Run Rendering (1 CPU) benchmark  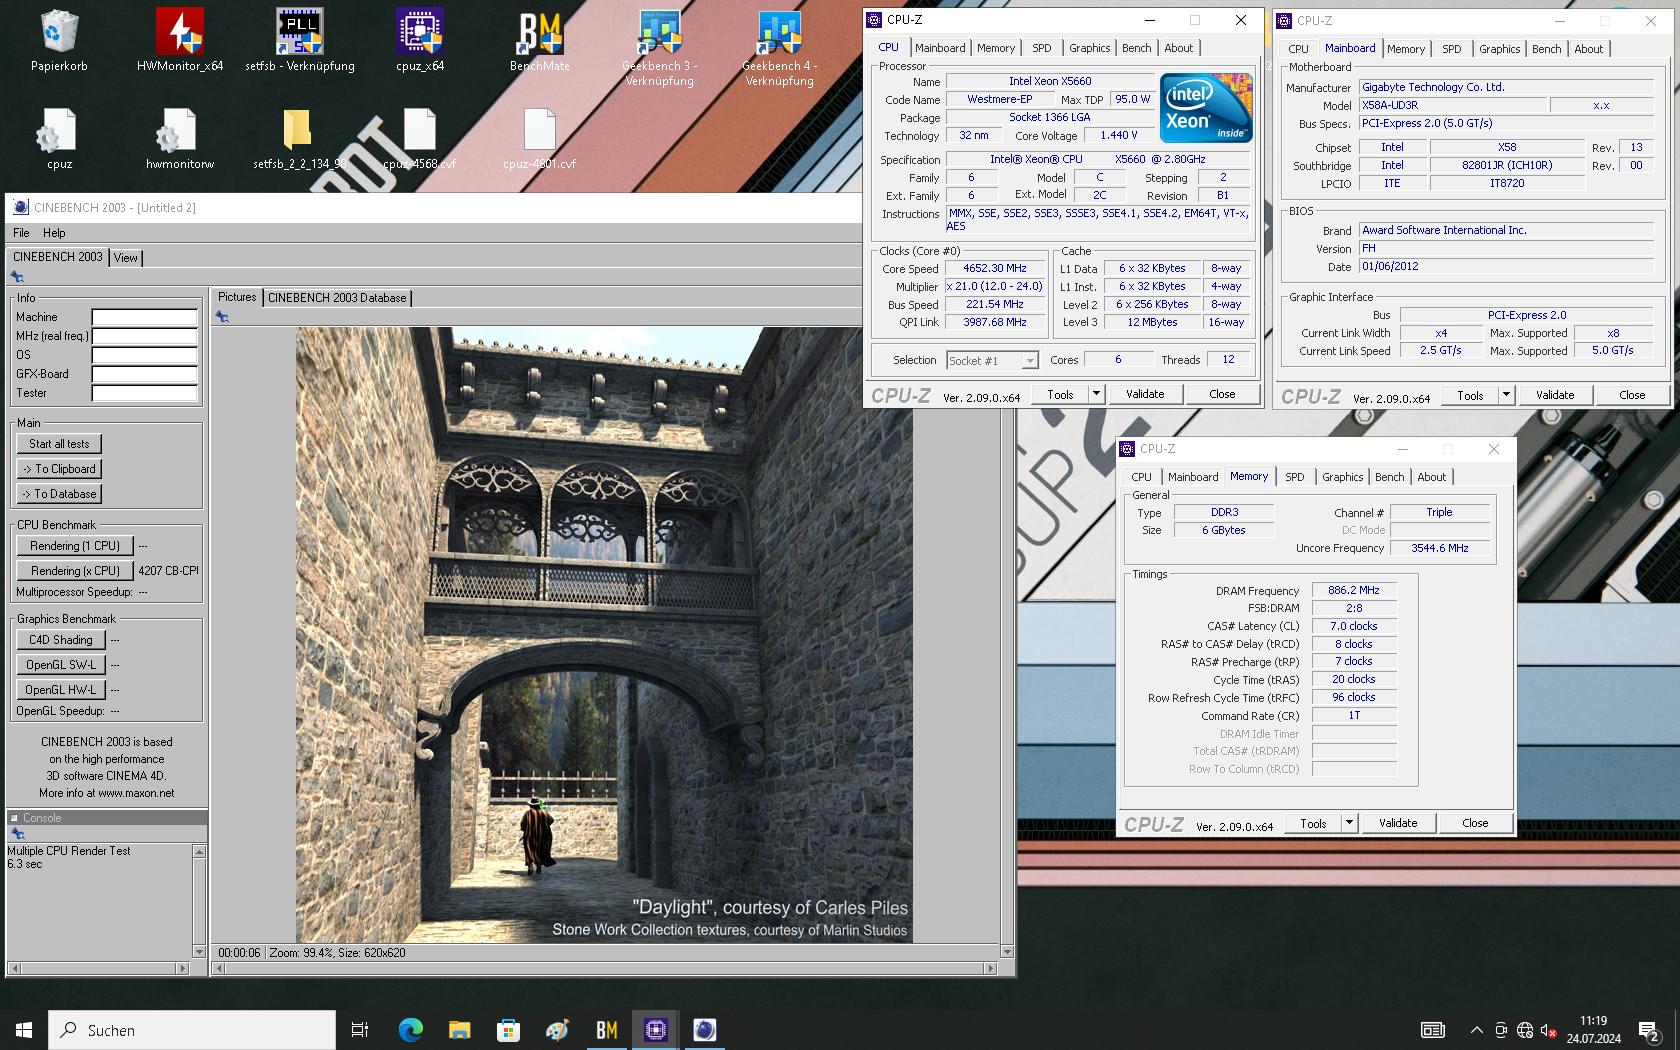(75, 546)
